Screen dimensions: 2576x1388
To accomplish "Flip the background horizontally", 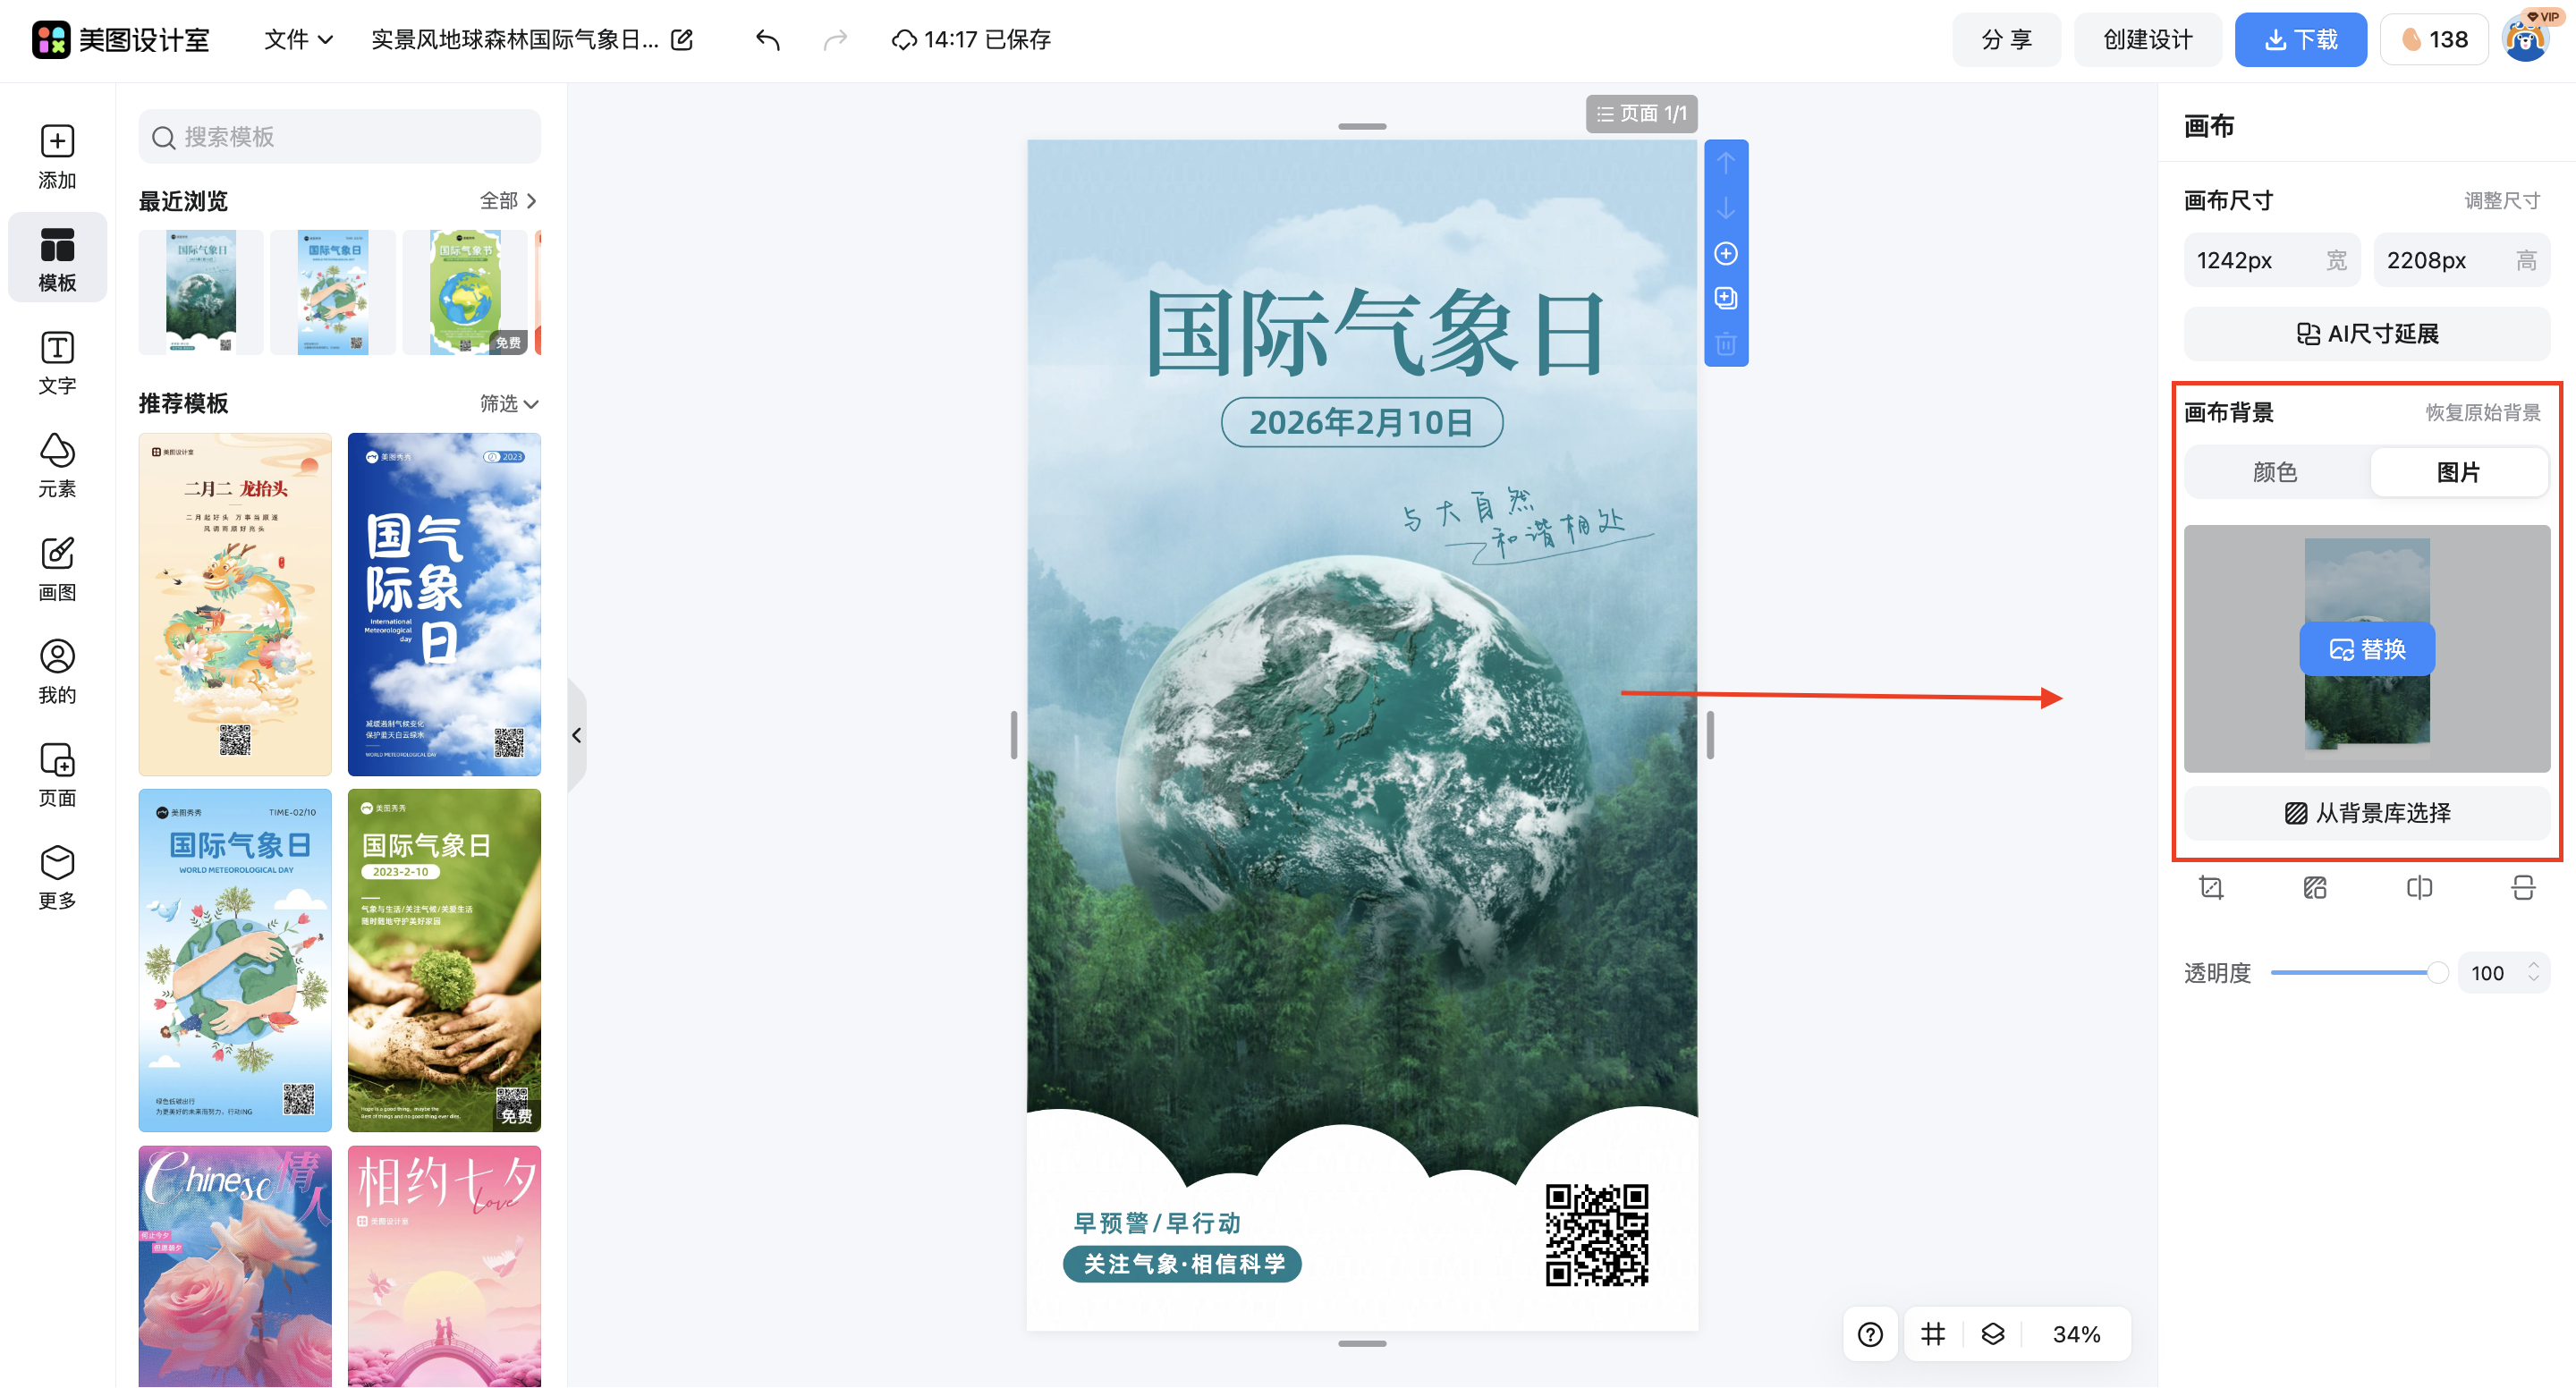I will (2419, 887).
